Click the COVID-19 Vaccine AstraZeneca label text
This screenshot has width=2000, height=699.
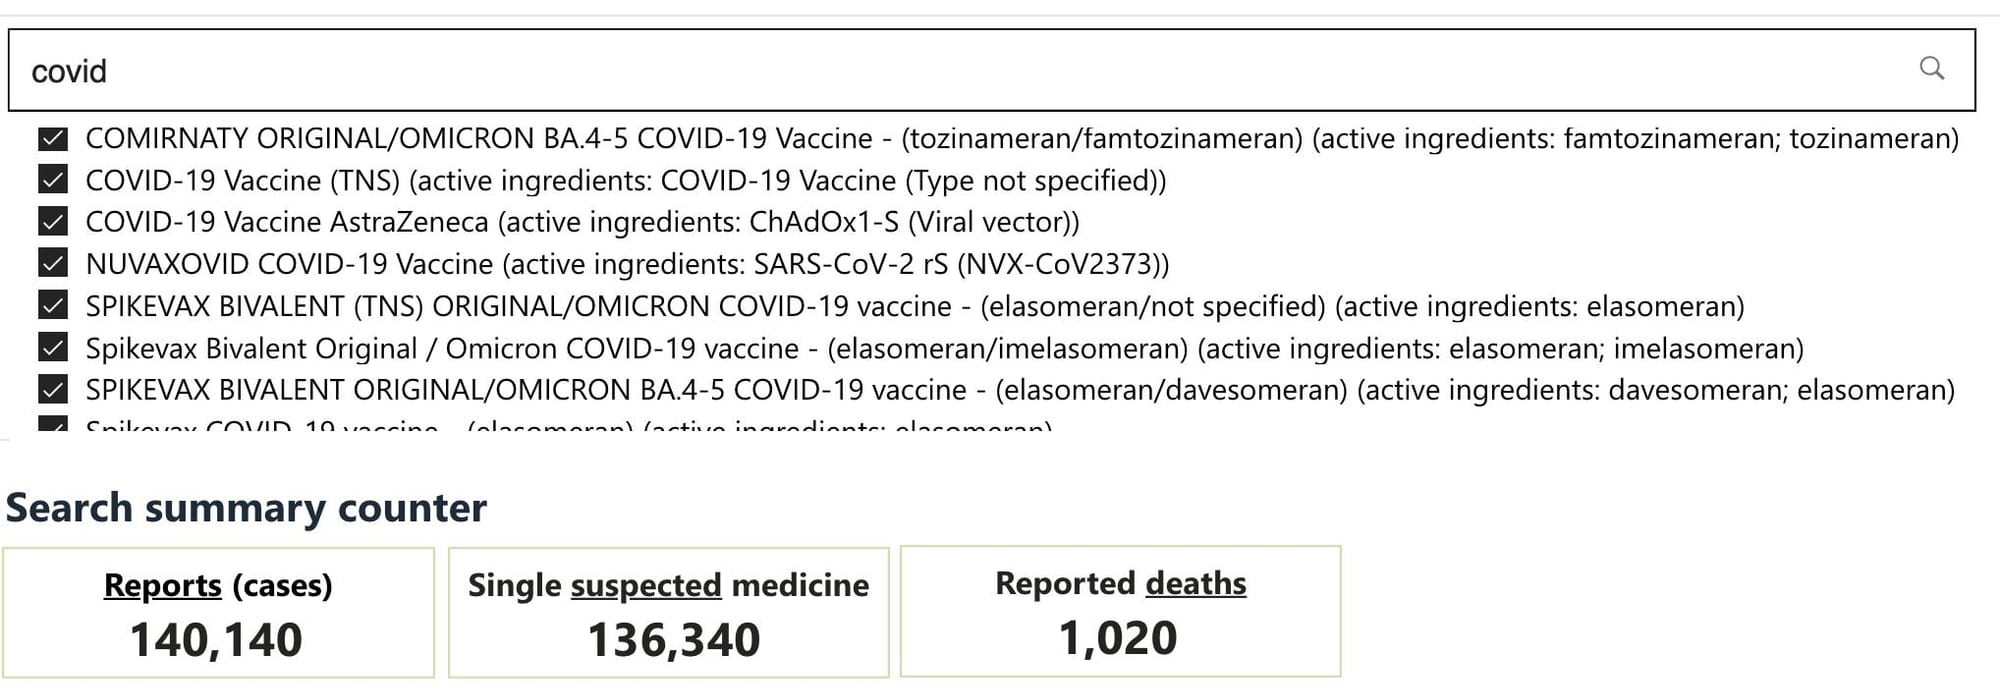(x=582, y=222)
